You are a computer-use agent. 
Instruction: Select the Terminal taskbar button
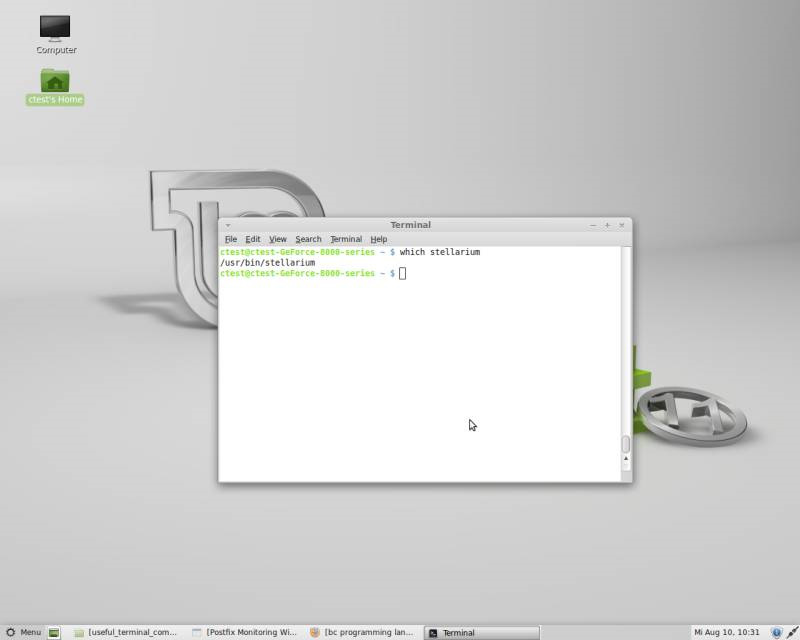[482, 633]
